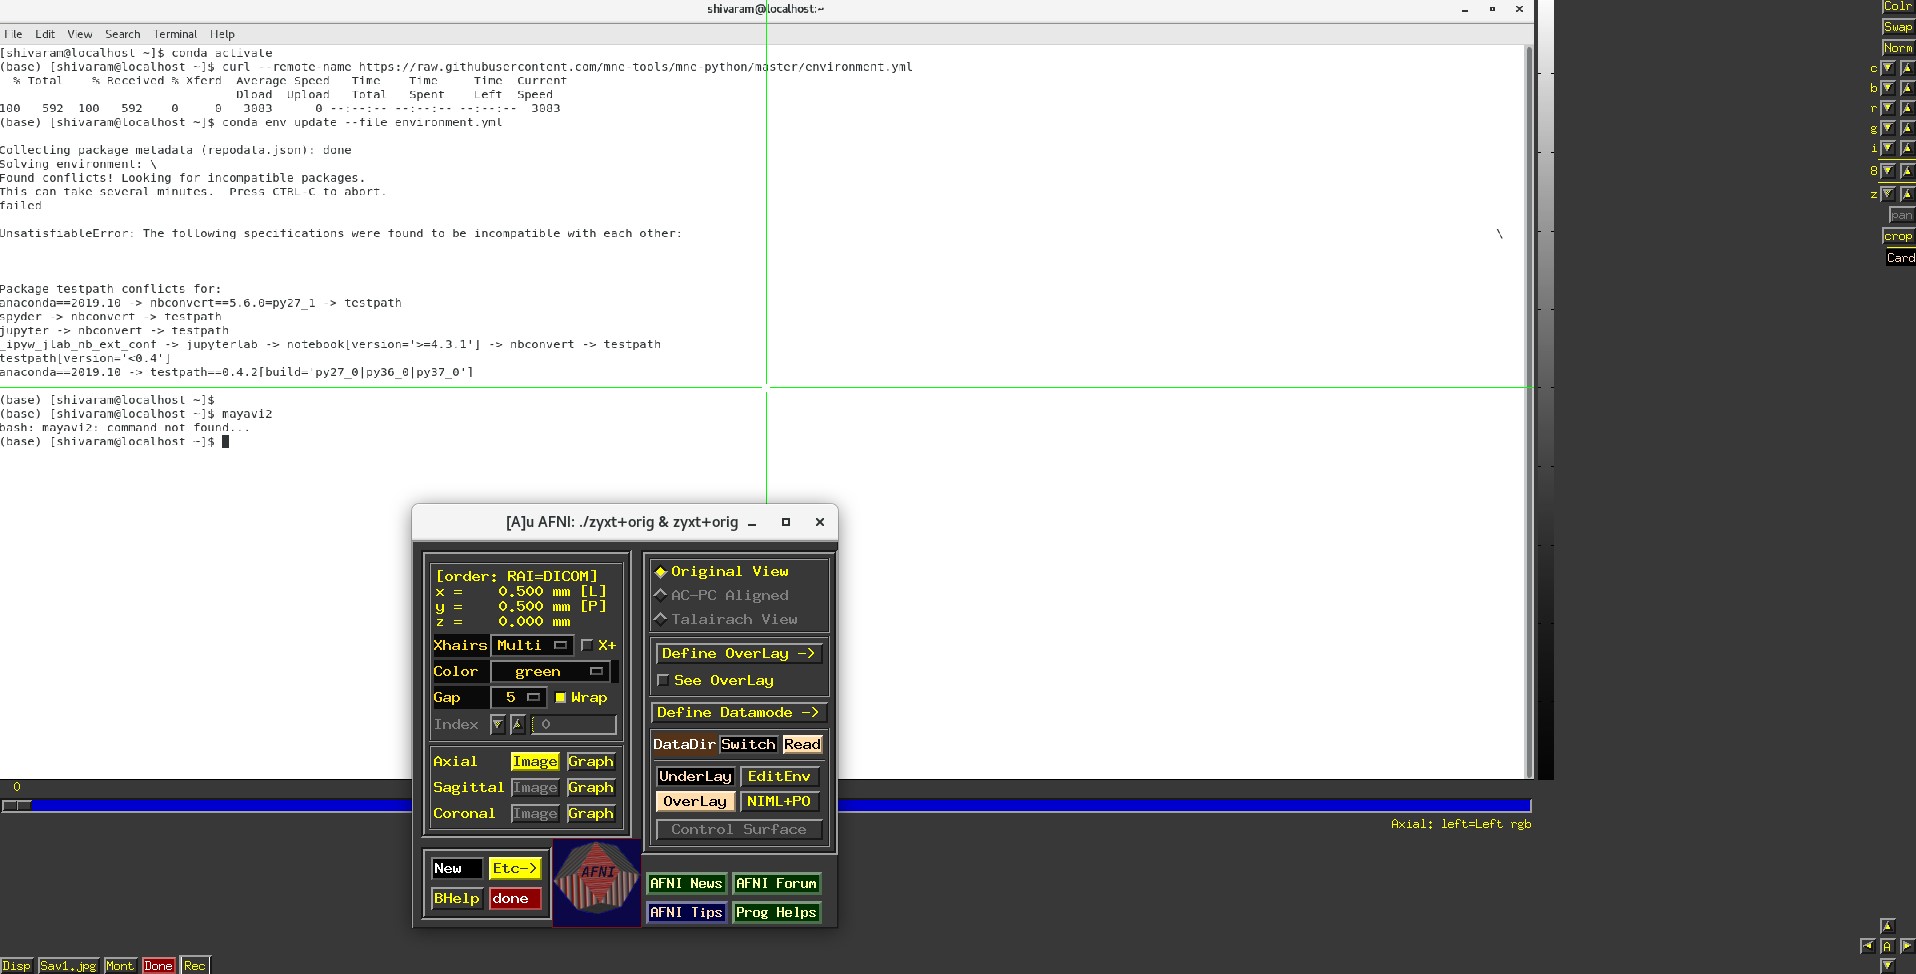
Task: Open AFNI News link button
Action: pyautogui.click(x=686, y=883)
